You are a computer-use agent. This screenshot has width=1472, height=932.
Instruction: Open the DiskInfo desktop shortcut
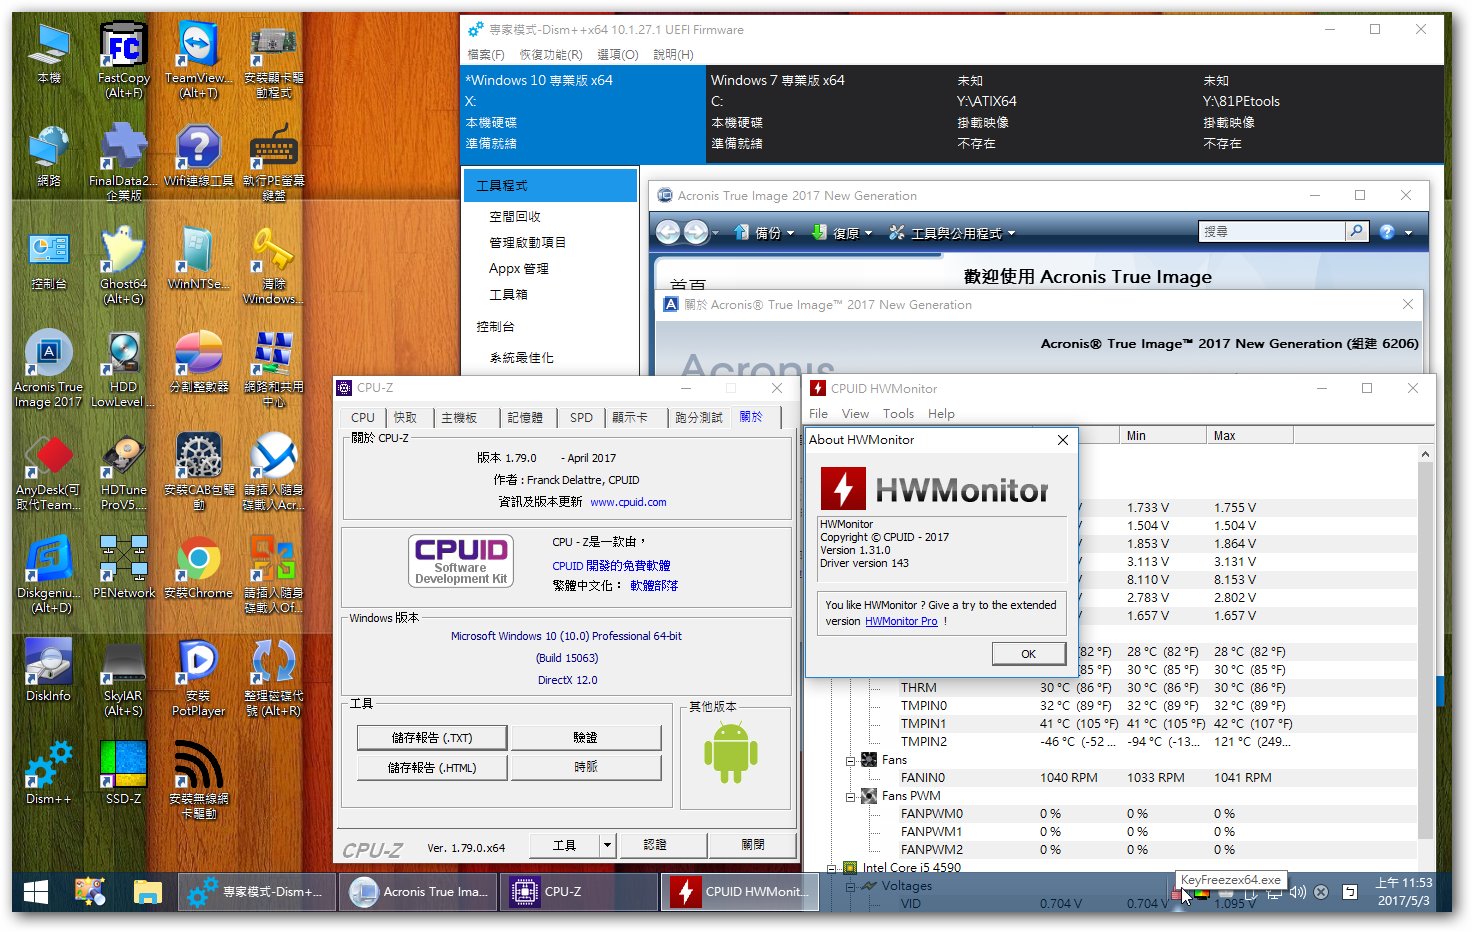coord(48,671)
